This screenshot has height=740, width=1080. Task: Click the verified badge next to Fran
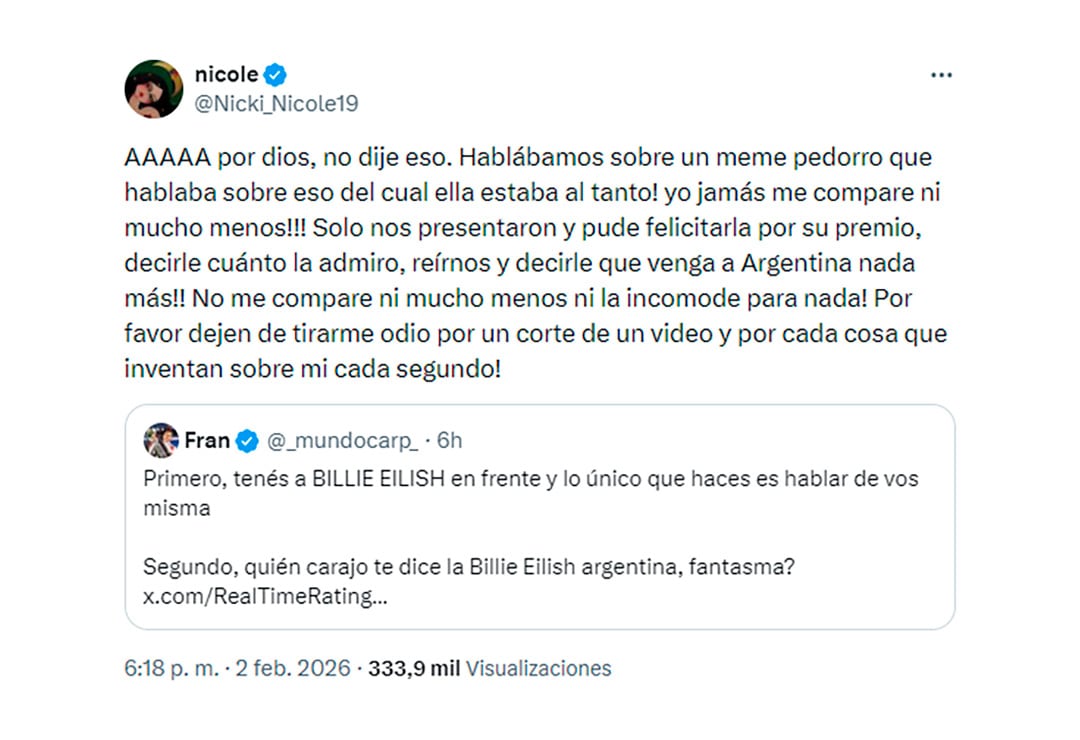(x=247, y=438)
